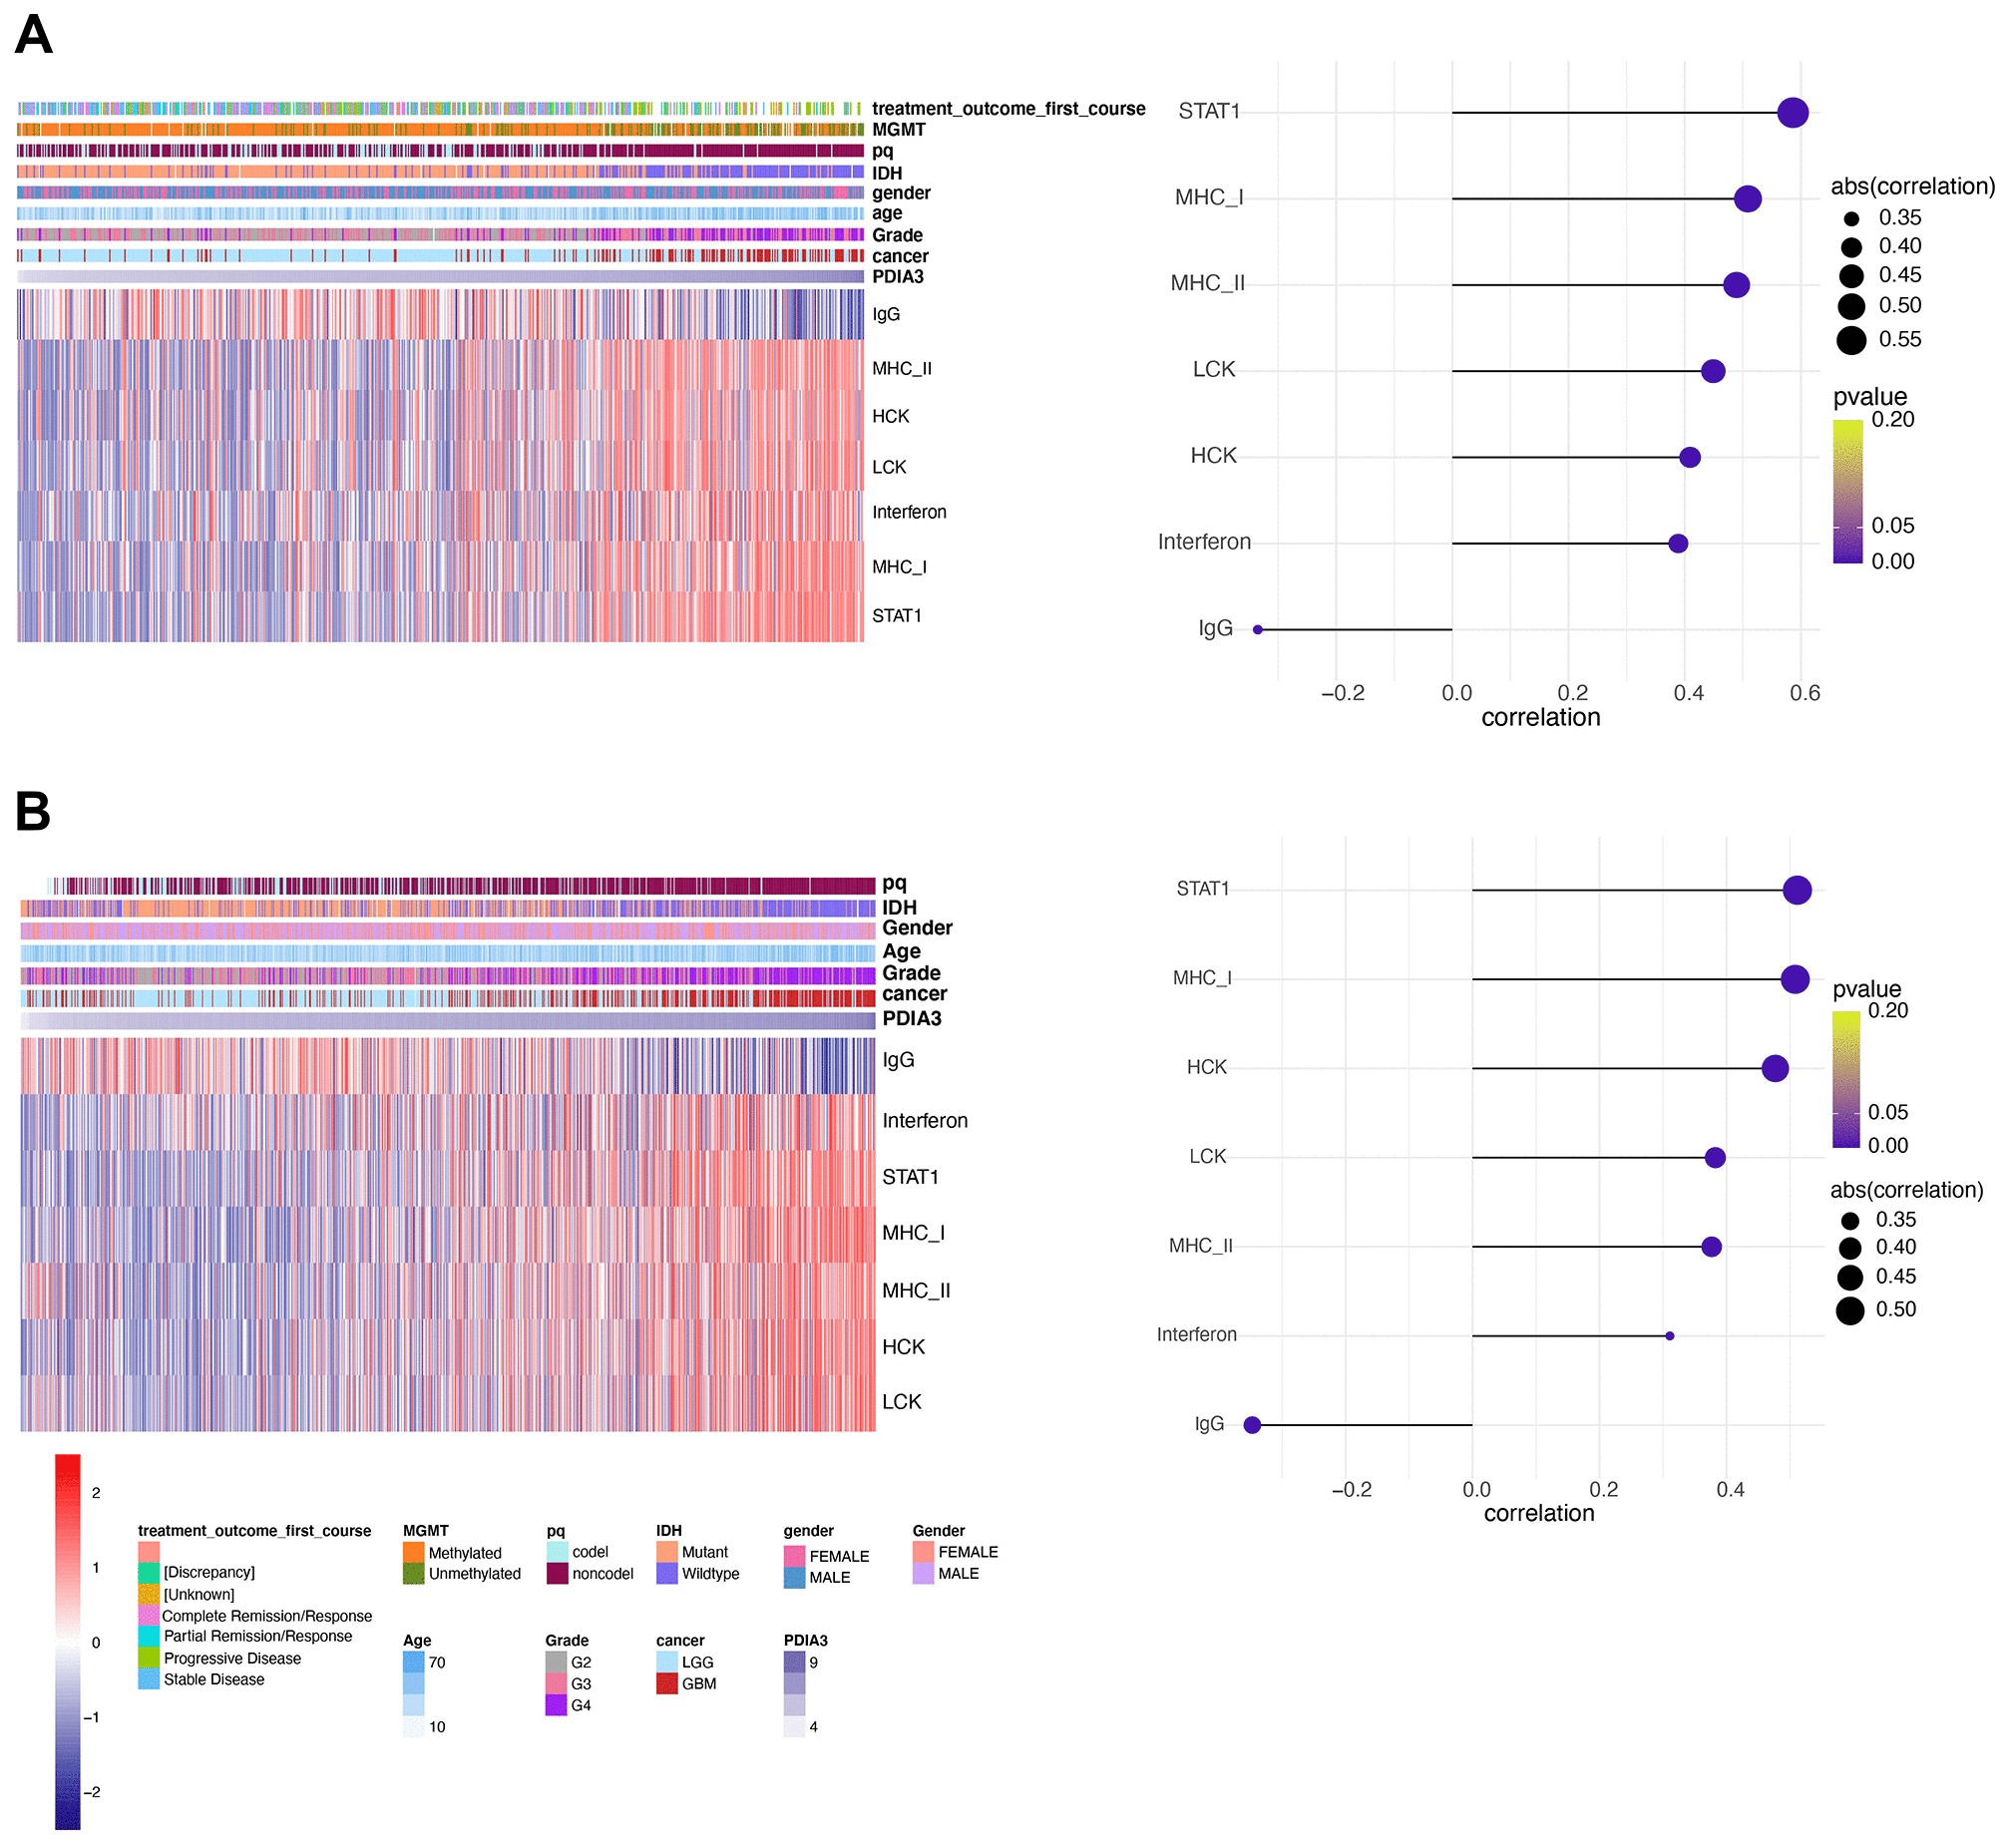
Task: Click the LGG cancer legend swatch
Action: pyautogui.click(x=667, y=1661)
